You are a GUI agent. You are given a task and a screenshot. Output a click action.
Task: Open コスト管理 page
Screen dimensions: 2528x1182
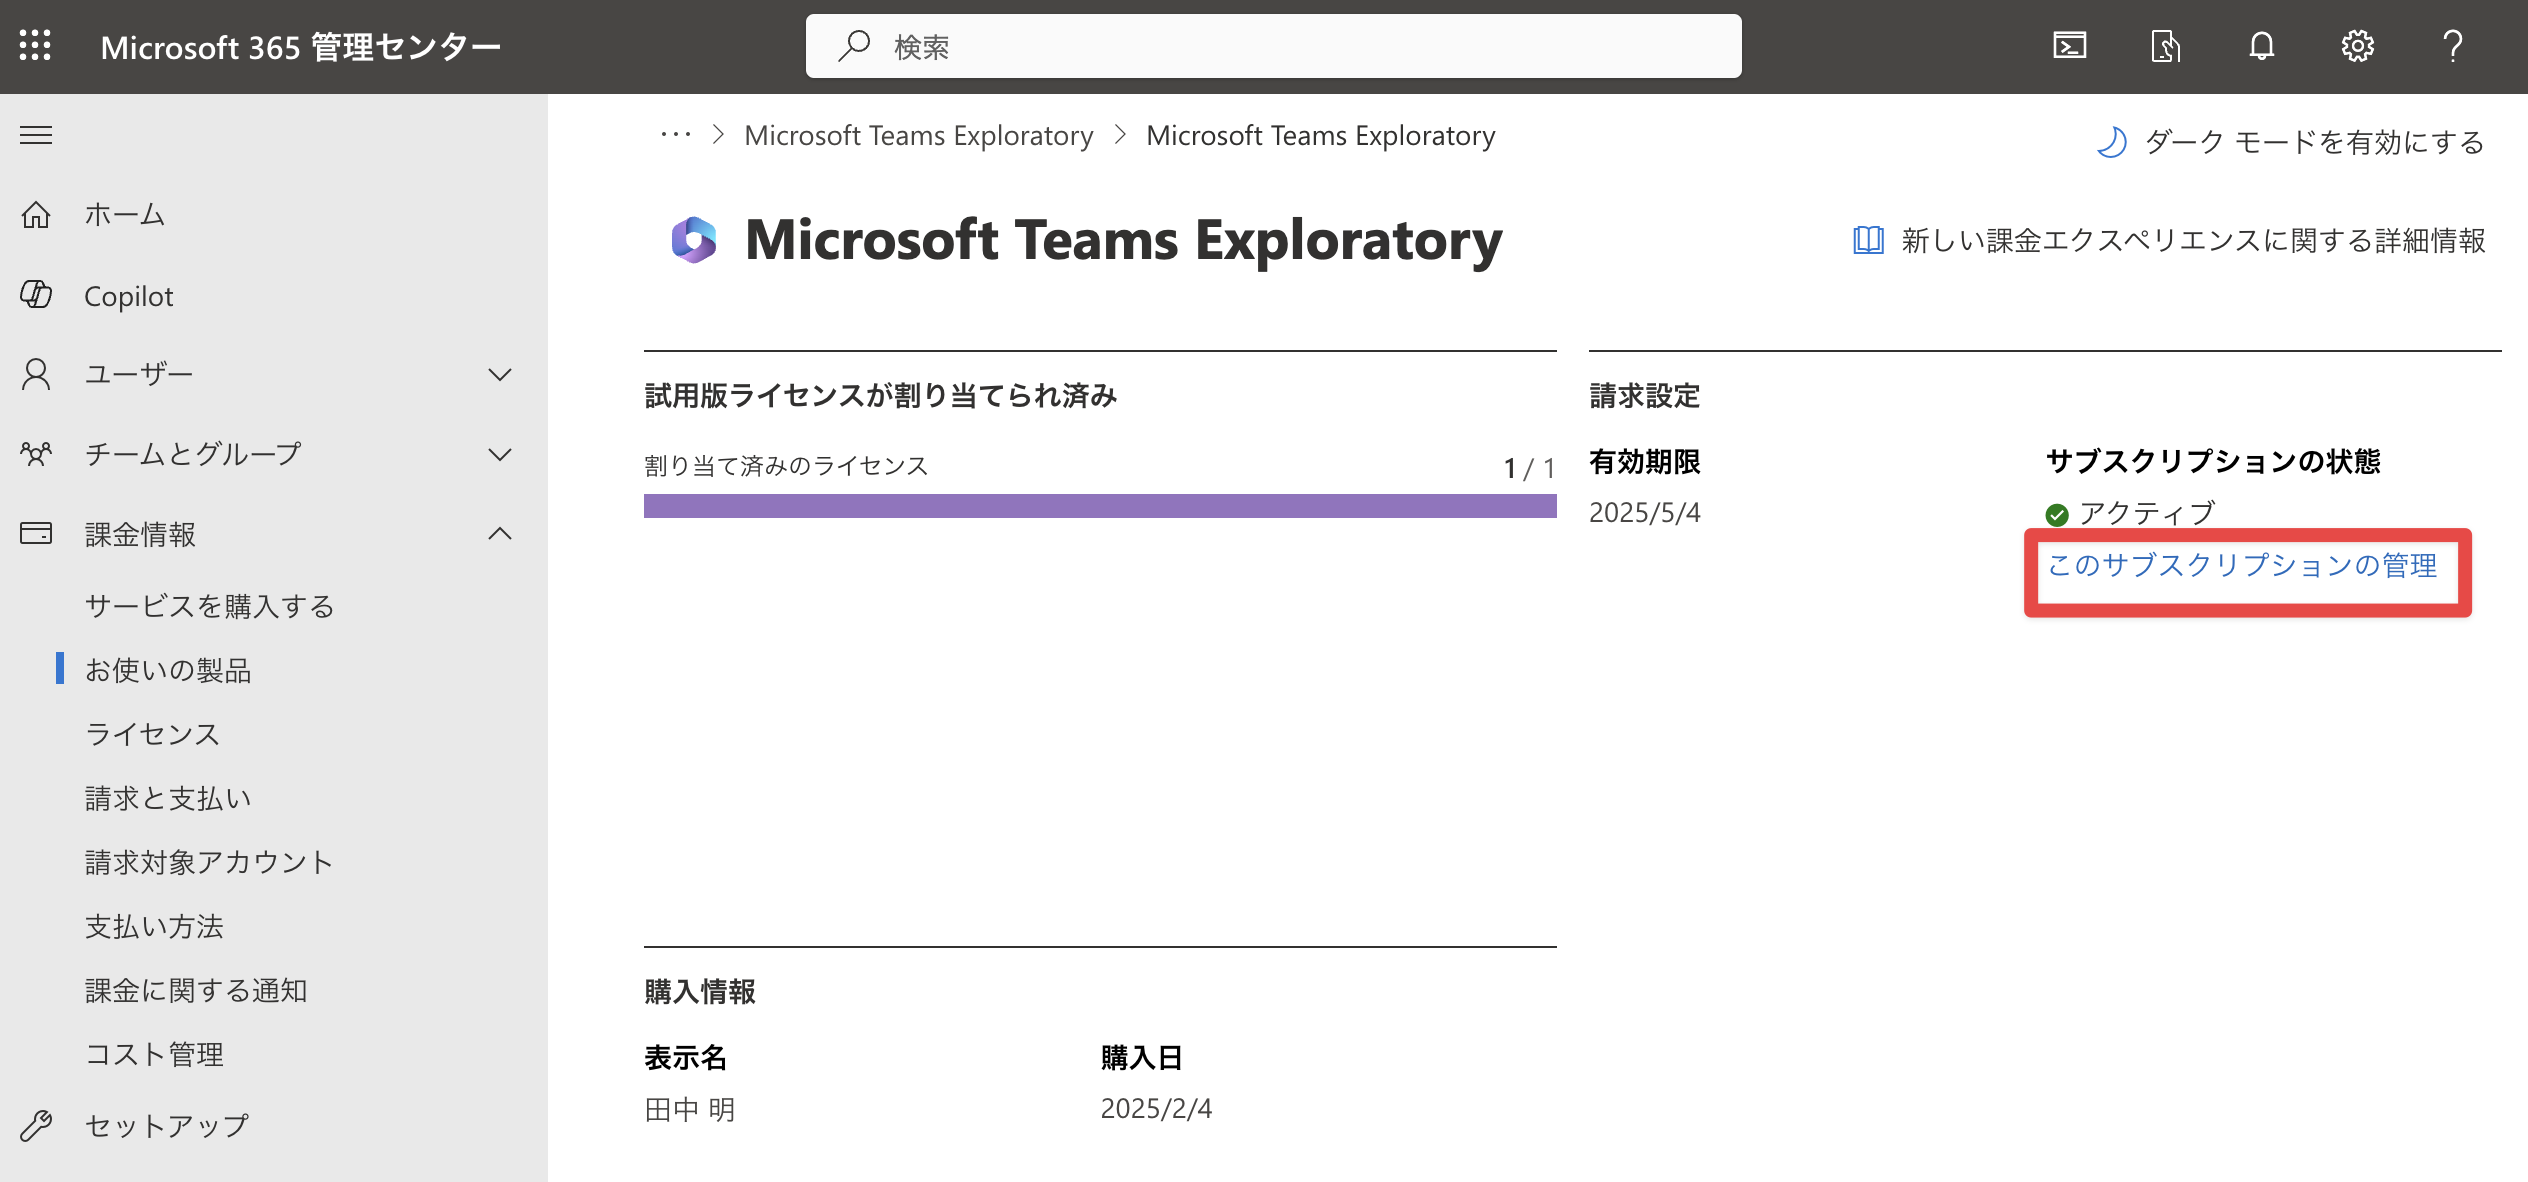(x=154, y=1054)
